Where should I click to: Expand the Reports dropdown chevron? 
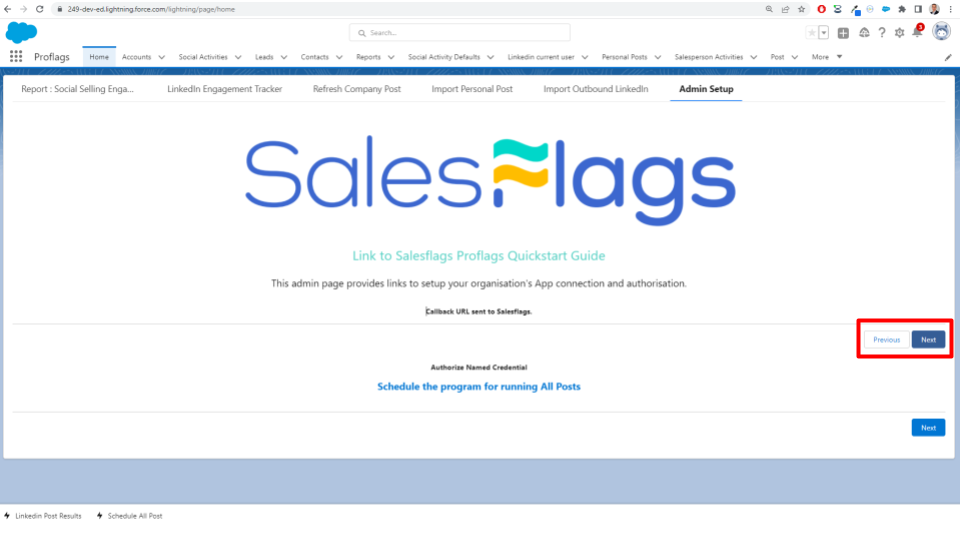pos(391,57)
